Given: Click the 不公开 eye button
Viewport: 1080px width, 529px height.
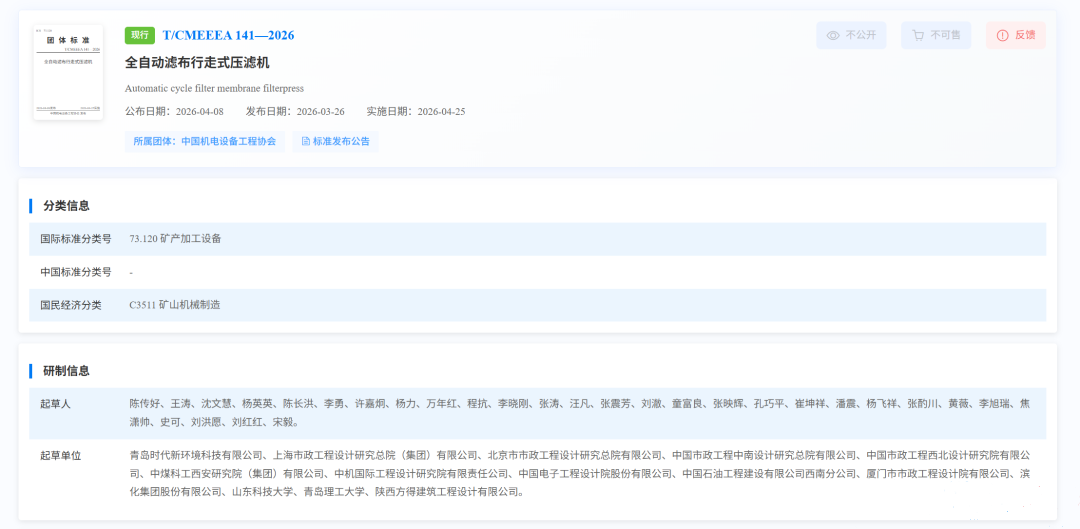Looking at the screenshot, I should (x=851, y=35).
